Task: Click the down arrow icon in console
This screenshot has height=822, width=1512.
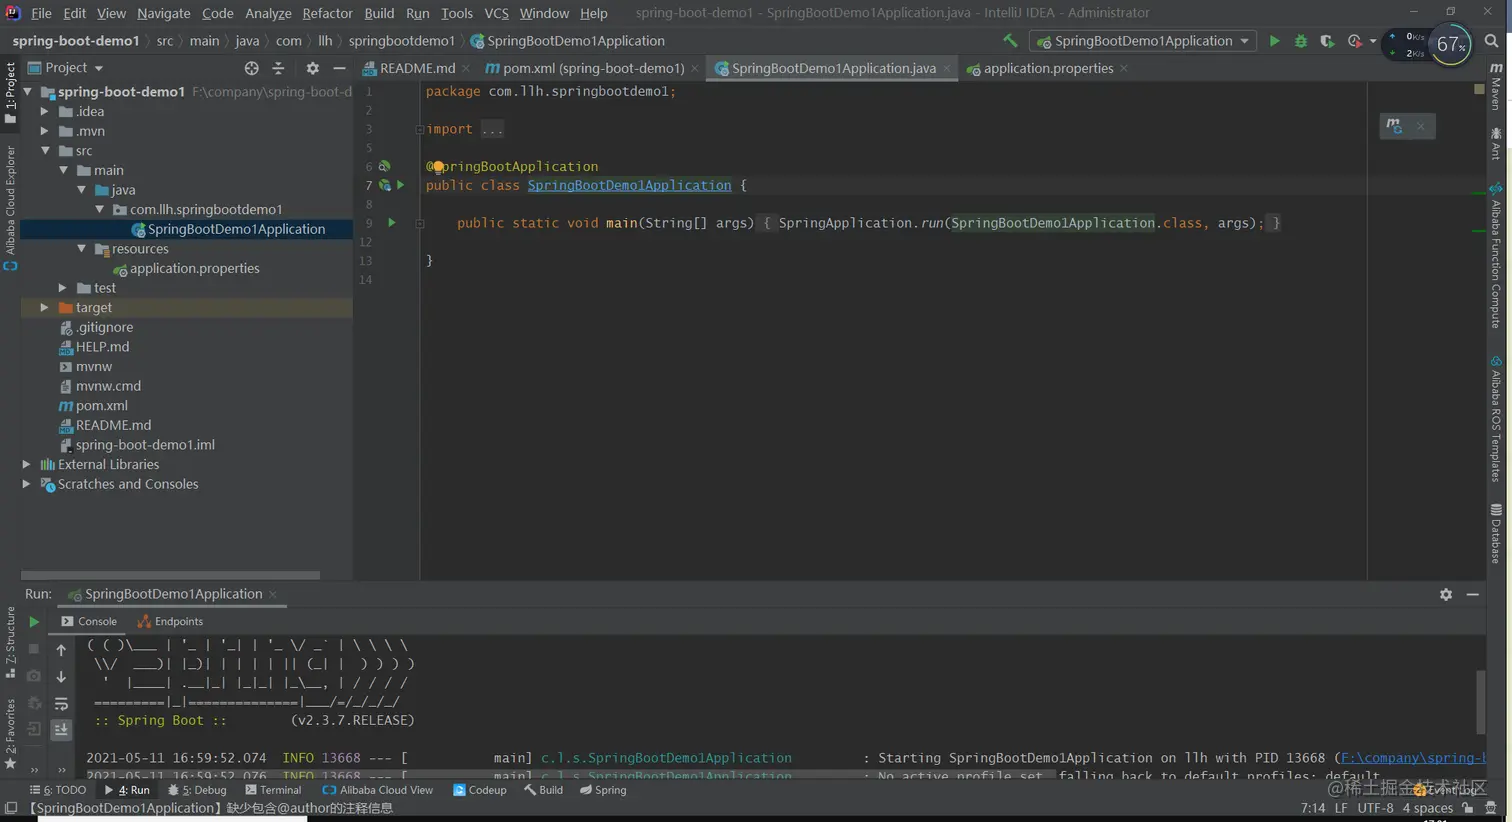Action: [61, 676]
